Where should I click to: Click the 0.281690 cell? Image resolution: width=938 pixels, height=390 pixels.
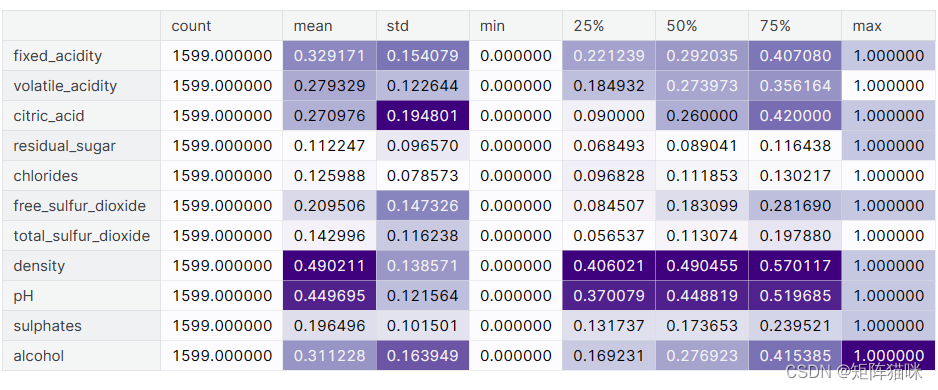point(795,206)
